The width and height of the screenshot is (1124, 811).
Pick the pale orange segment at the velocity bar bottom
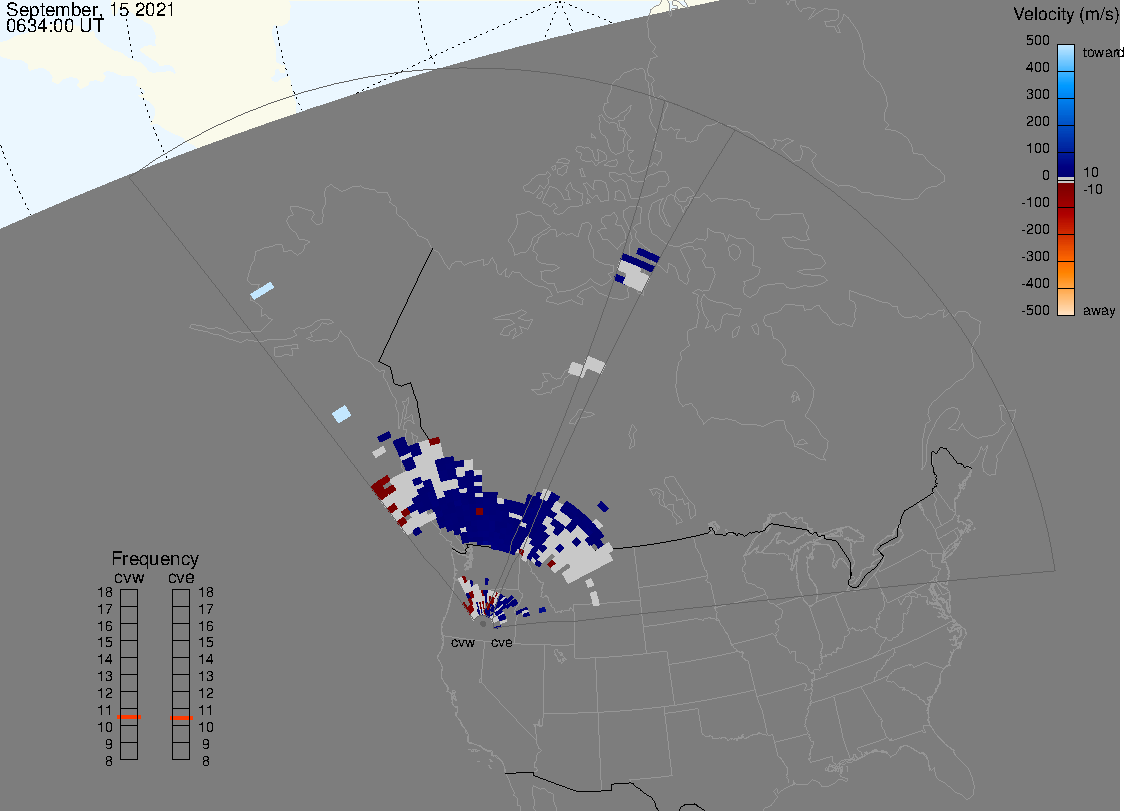1066,302
